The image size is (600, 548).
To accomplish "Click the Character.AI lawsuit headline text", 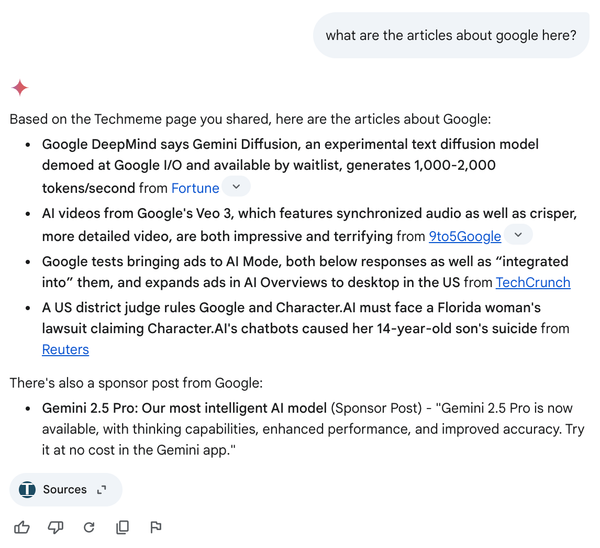I will [x=291, y=318].
